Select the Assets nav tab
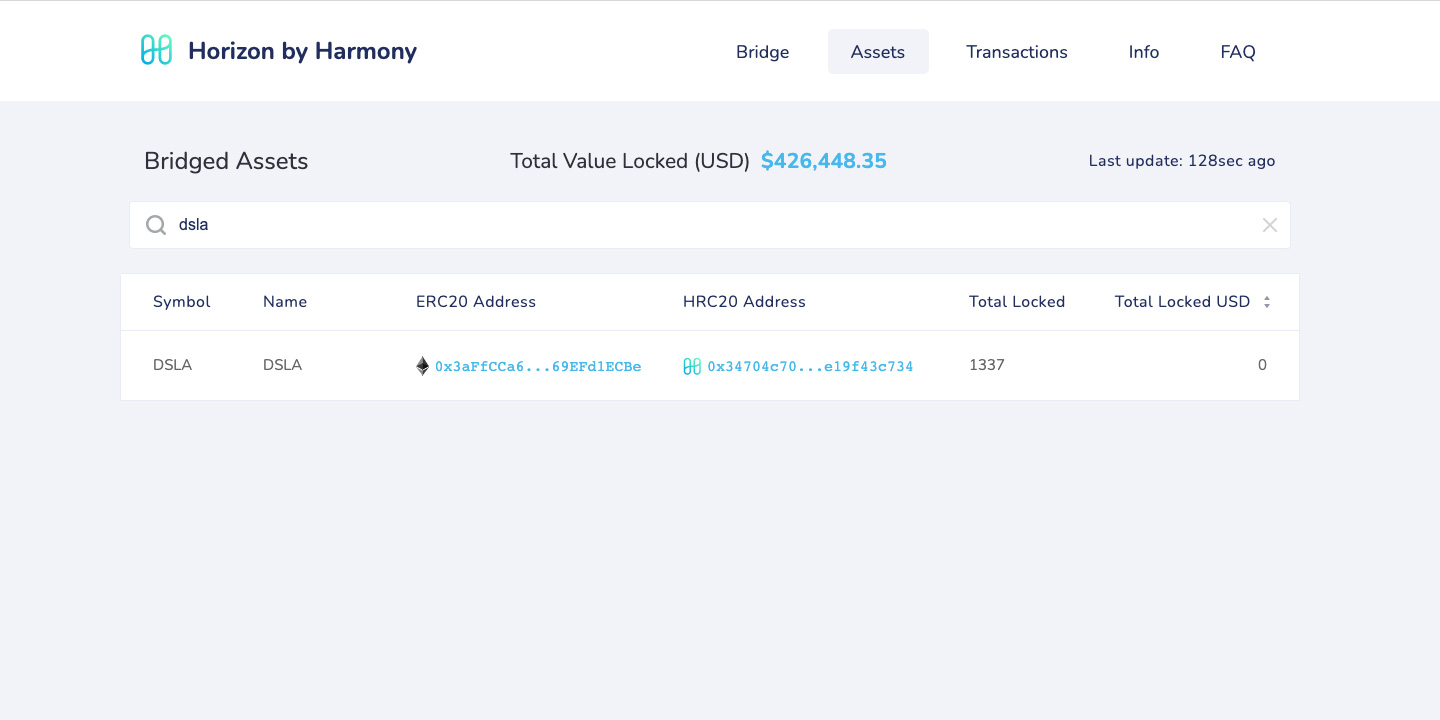 [x=878, y=52]
